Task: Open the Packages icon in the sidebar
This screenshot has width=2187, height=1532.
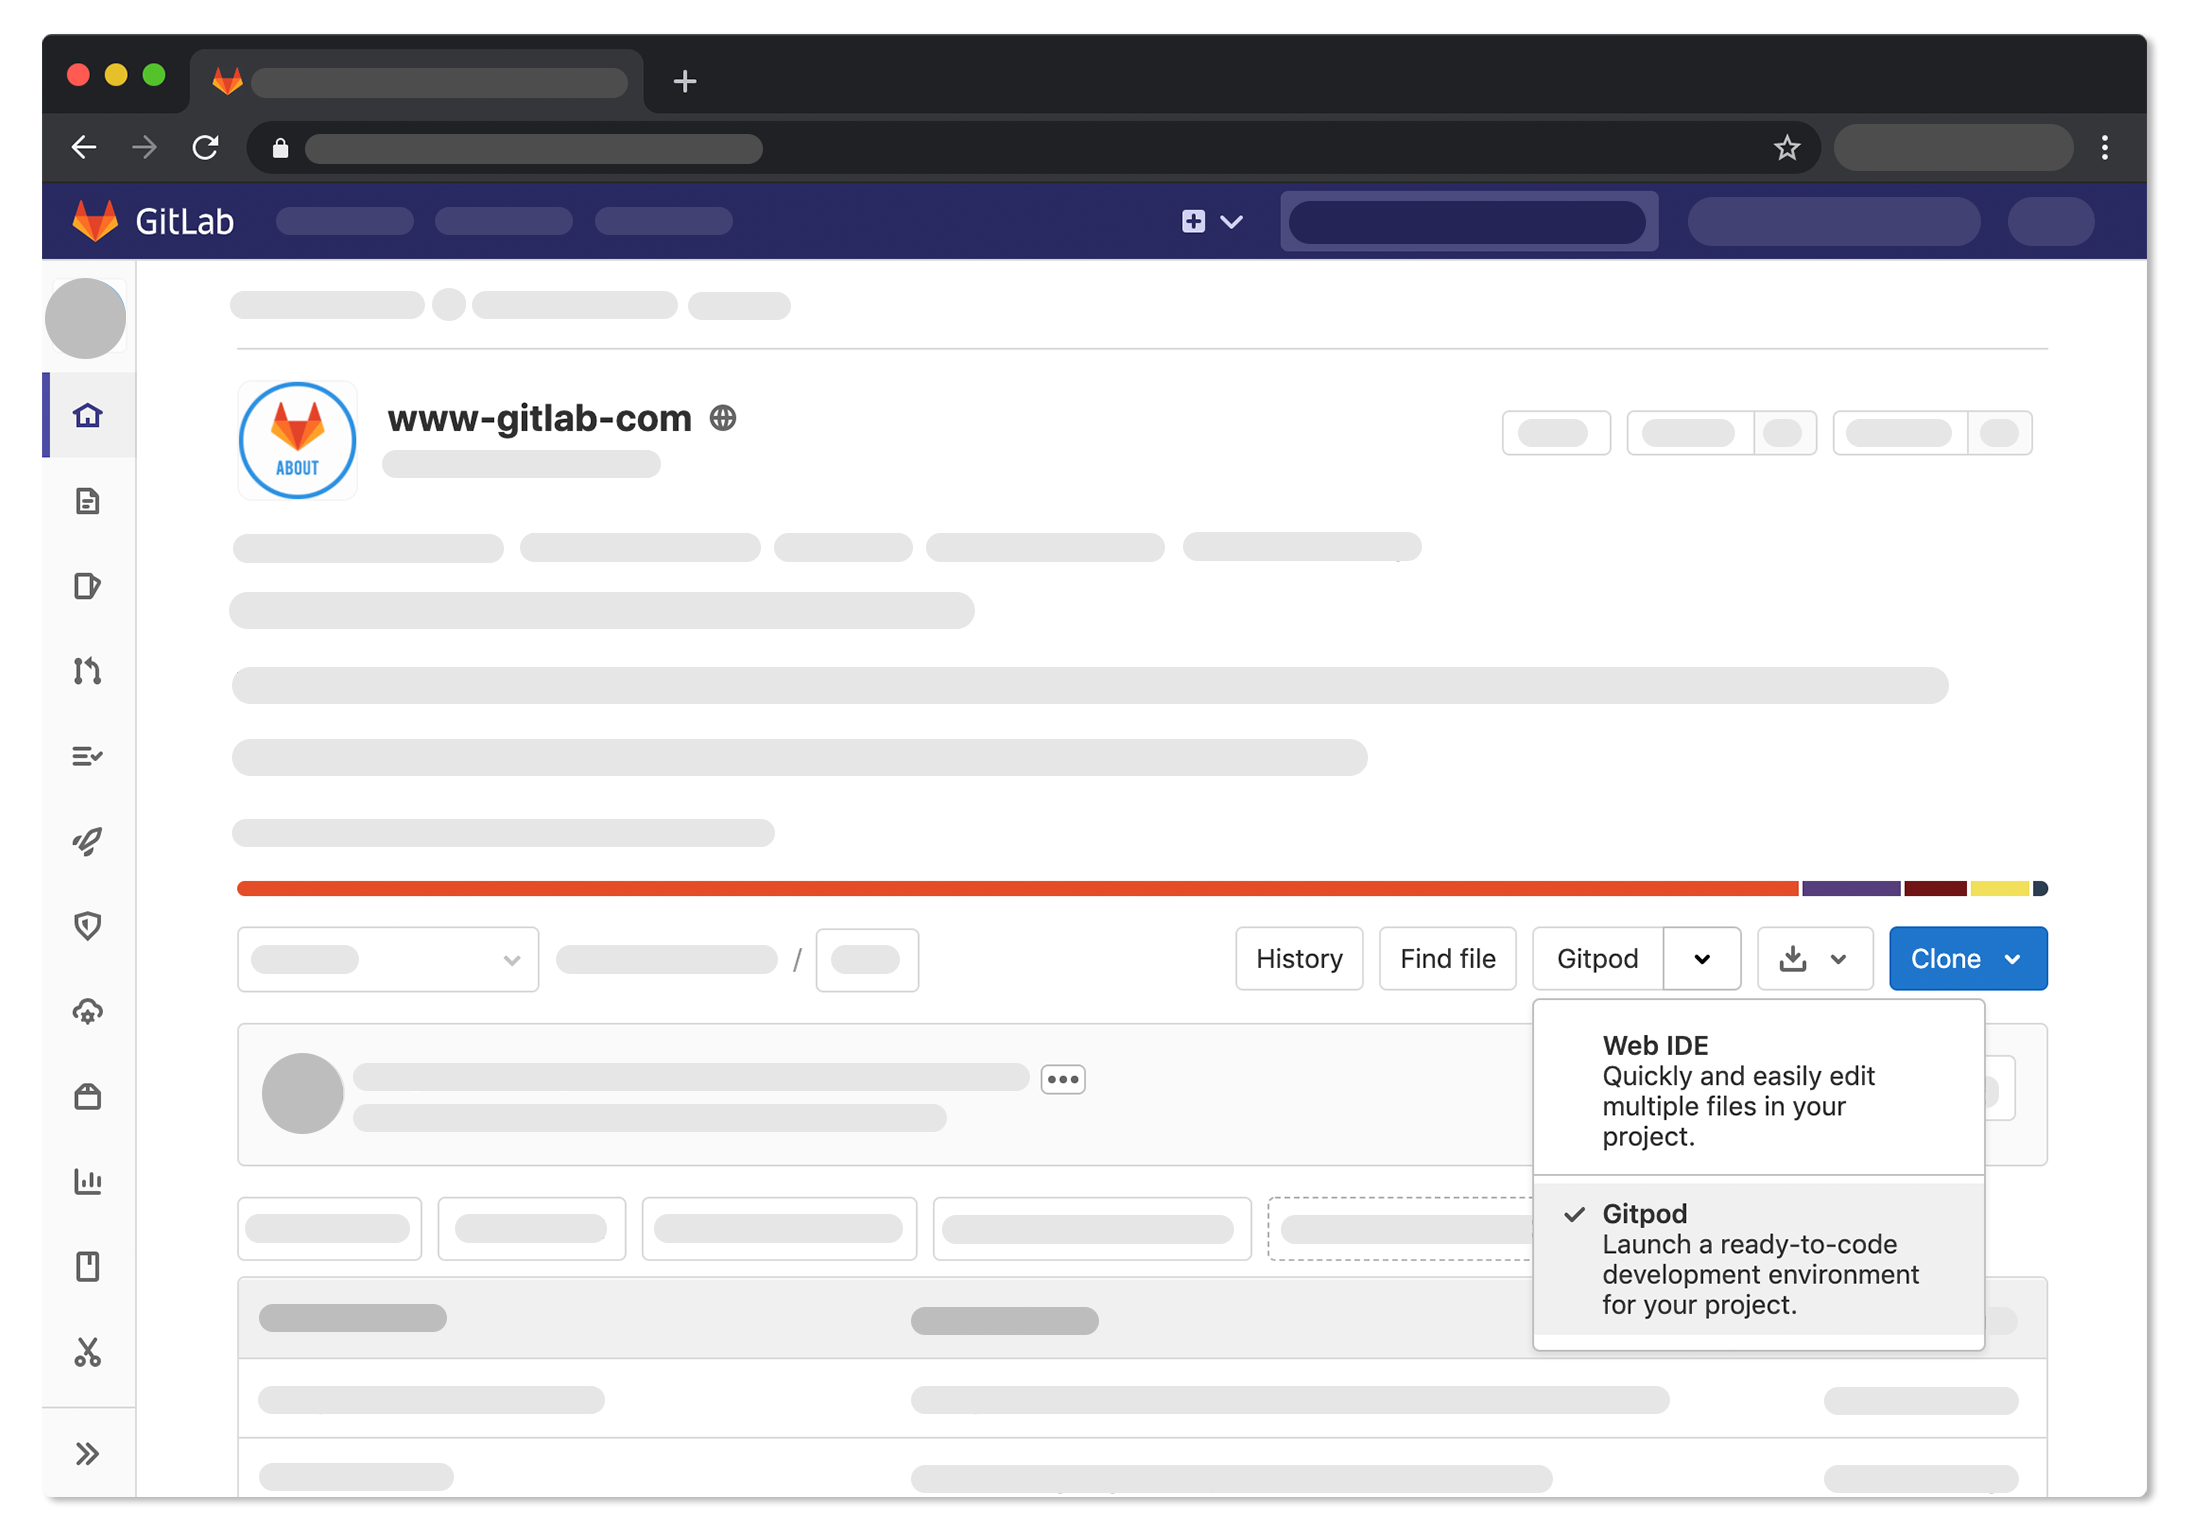Action: tap(88, 1097)
